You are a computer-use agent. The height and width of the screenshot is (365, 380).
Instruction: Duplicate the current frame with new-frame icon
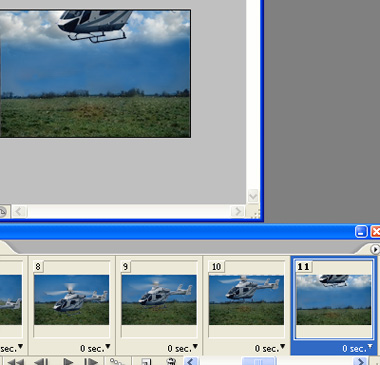pos(146,362)
